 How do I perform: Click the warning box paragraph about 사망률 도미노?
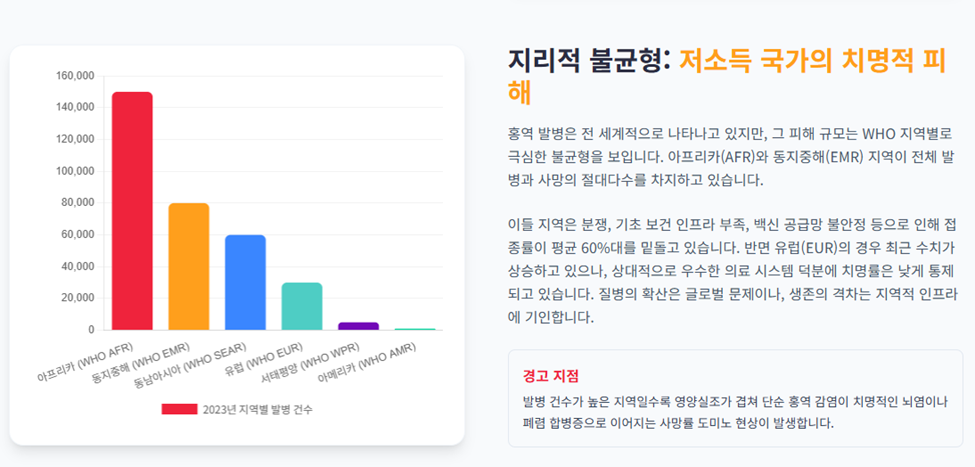(x=736, y=412)
